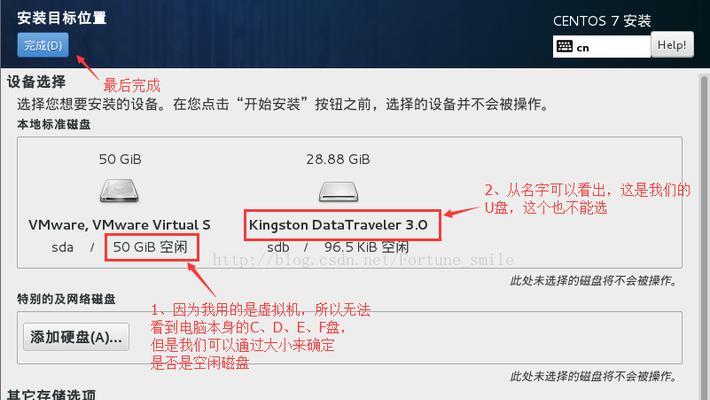This screenshot has height=400, width=710.
Task: Click the keyboard layout icon
Action: click(x=564, y=47)
